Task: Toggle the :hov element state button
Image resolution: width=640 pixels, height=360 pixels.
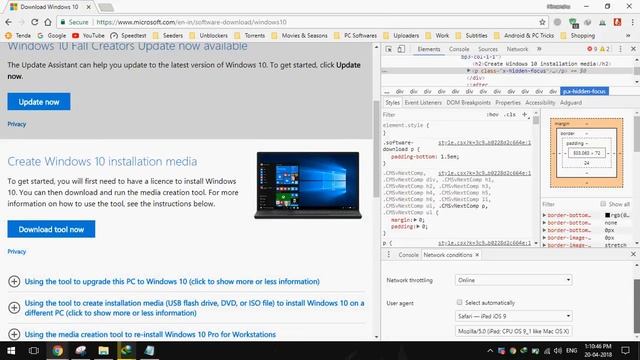Action: click(493, 115)
